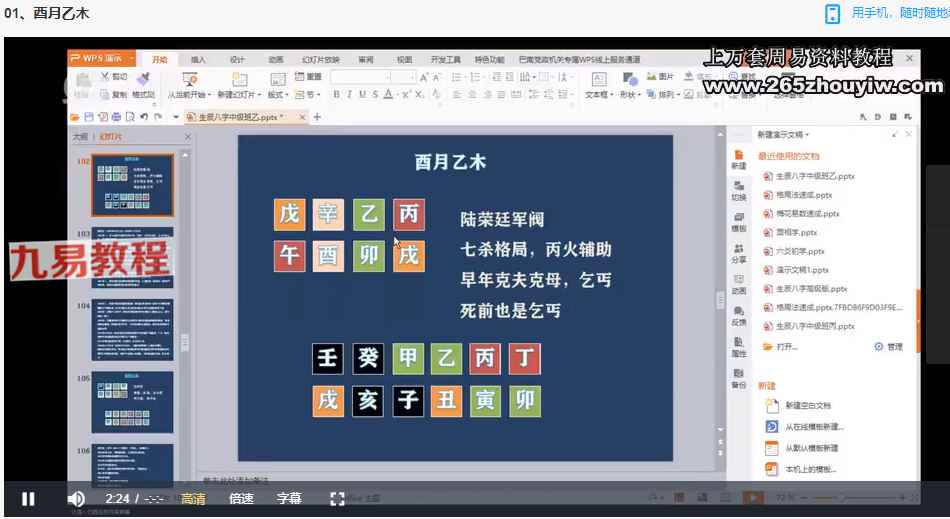Click the 切换 icon in the side strip
Screen dimensions: 950x519
tap(738, 190)
